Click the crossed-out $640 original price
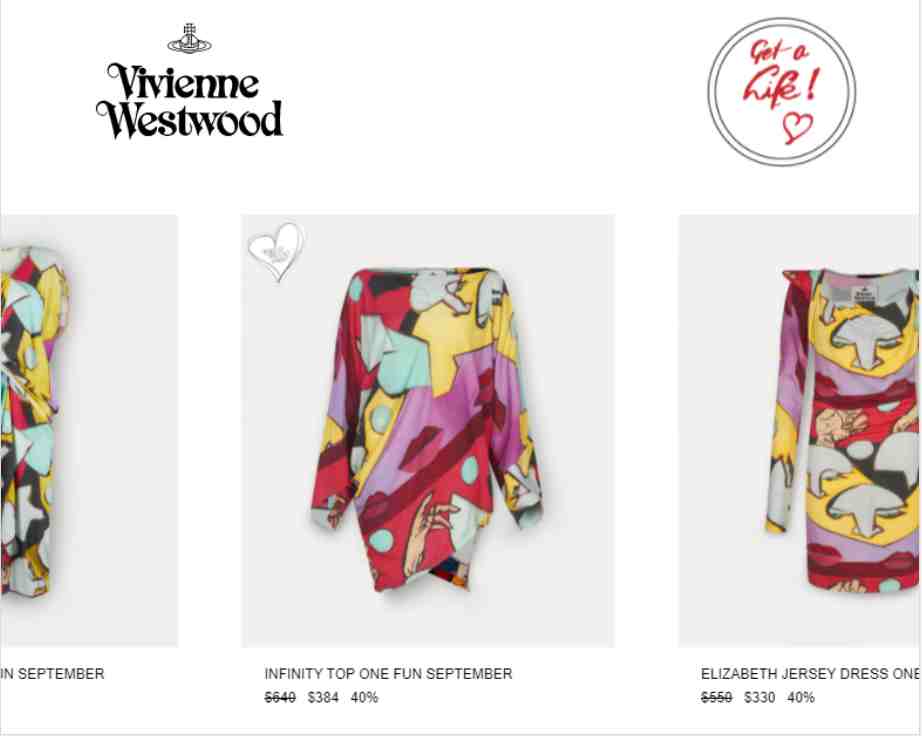Viewport: 922px width, 736px height. (x=280, y=698)
